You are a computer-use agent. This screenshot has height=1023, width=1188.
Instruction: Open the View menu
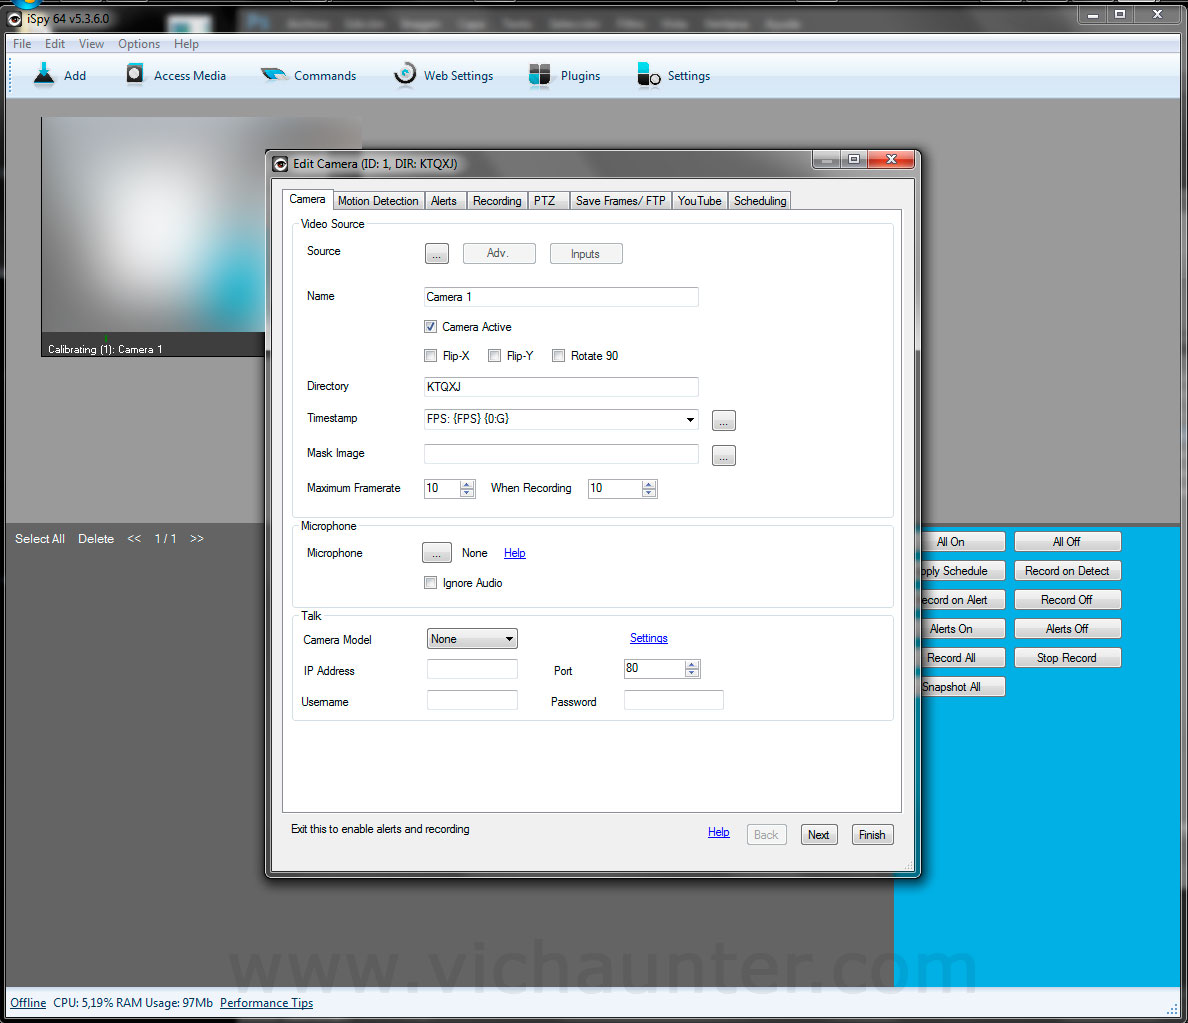click(91, 44)
